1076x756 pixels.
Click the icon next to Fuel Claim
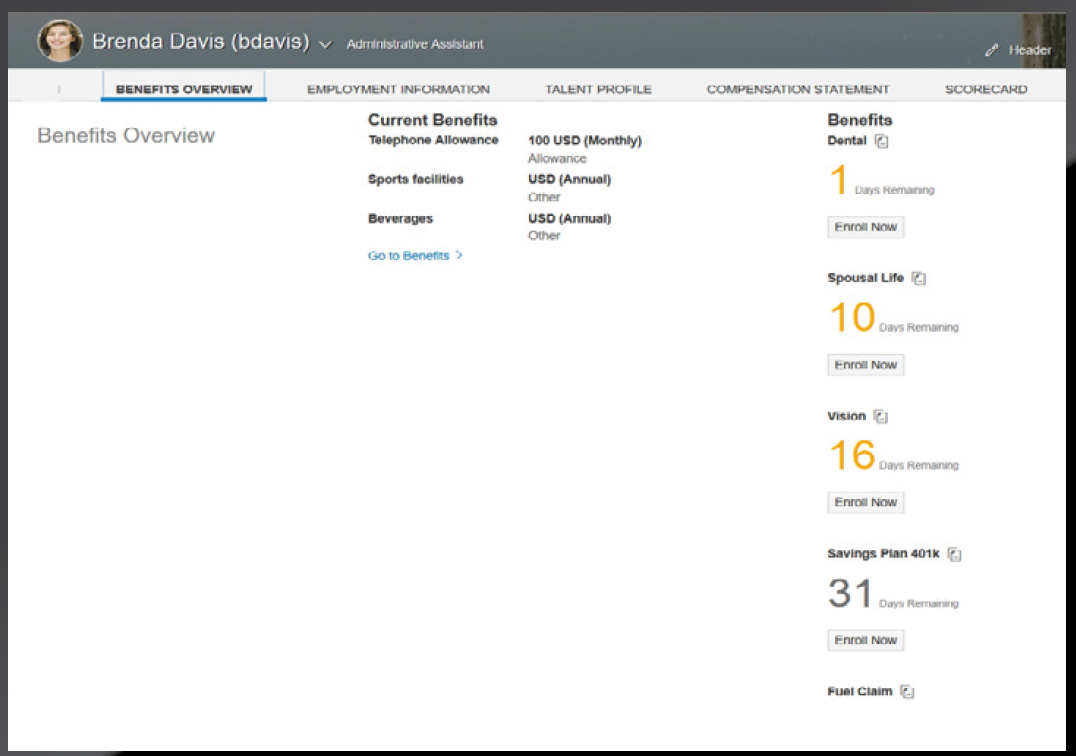907,691
